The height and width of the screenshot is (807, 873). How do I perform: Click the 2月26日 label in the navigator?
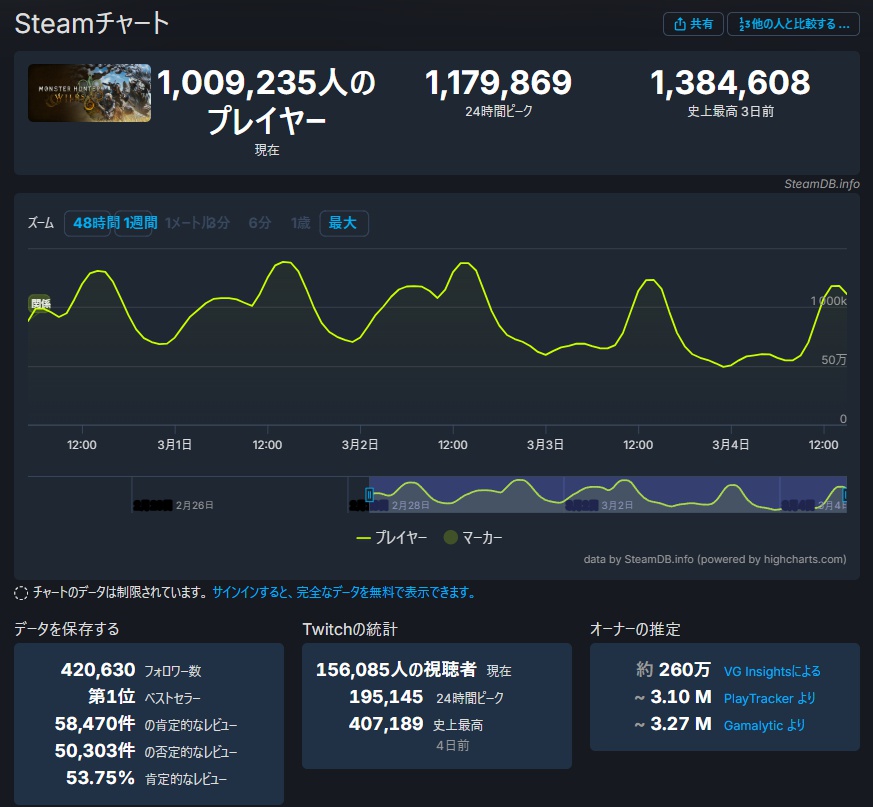194,505
